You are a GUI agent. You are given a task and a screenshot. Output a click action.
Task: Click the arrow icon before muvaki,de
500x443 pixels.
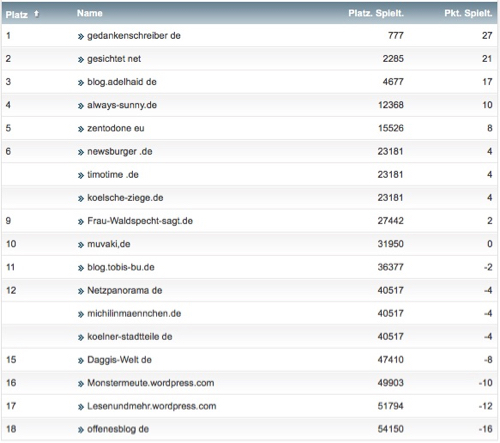point(81,245)
